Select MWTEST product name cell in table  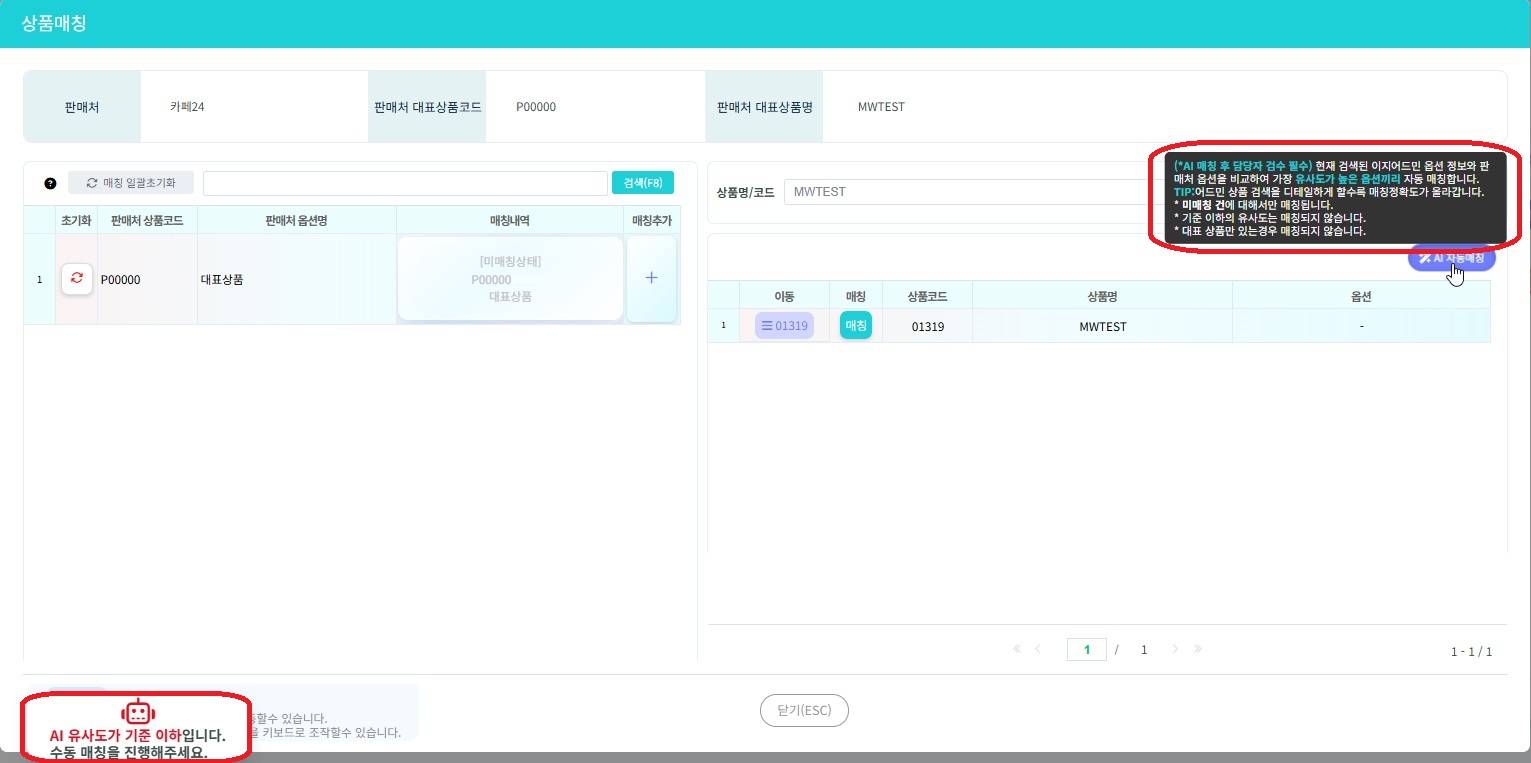pos(1102,327)
